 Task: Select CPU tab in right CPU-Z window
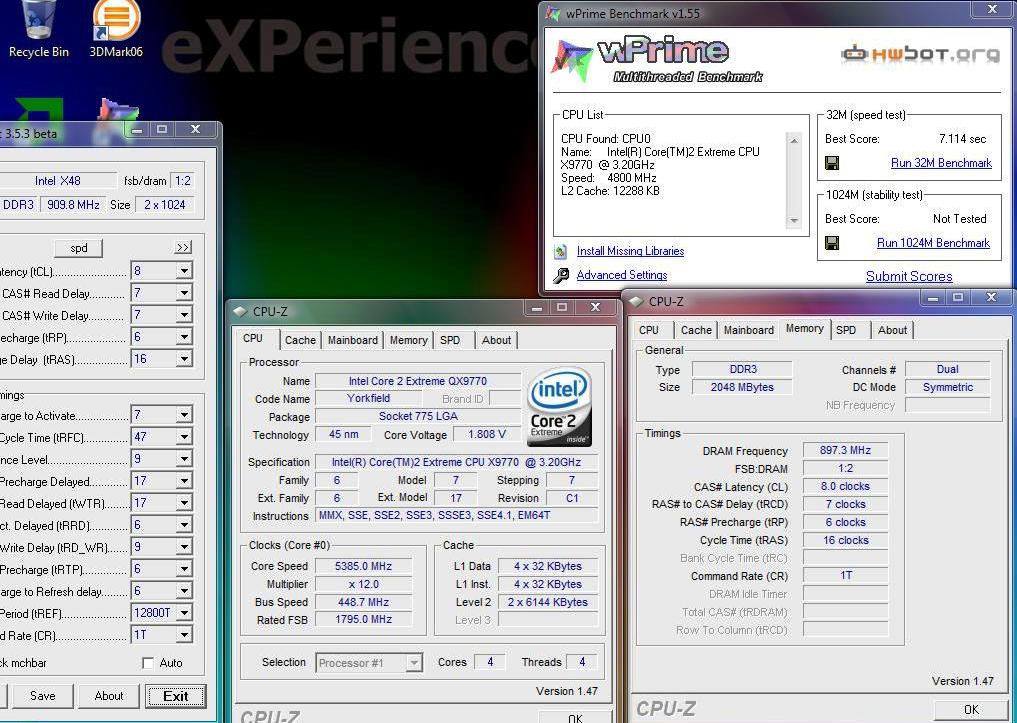coord(649,329)
